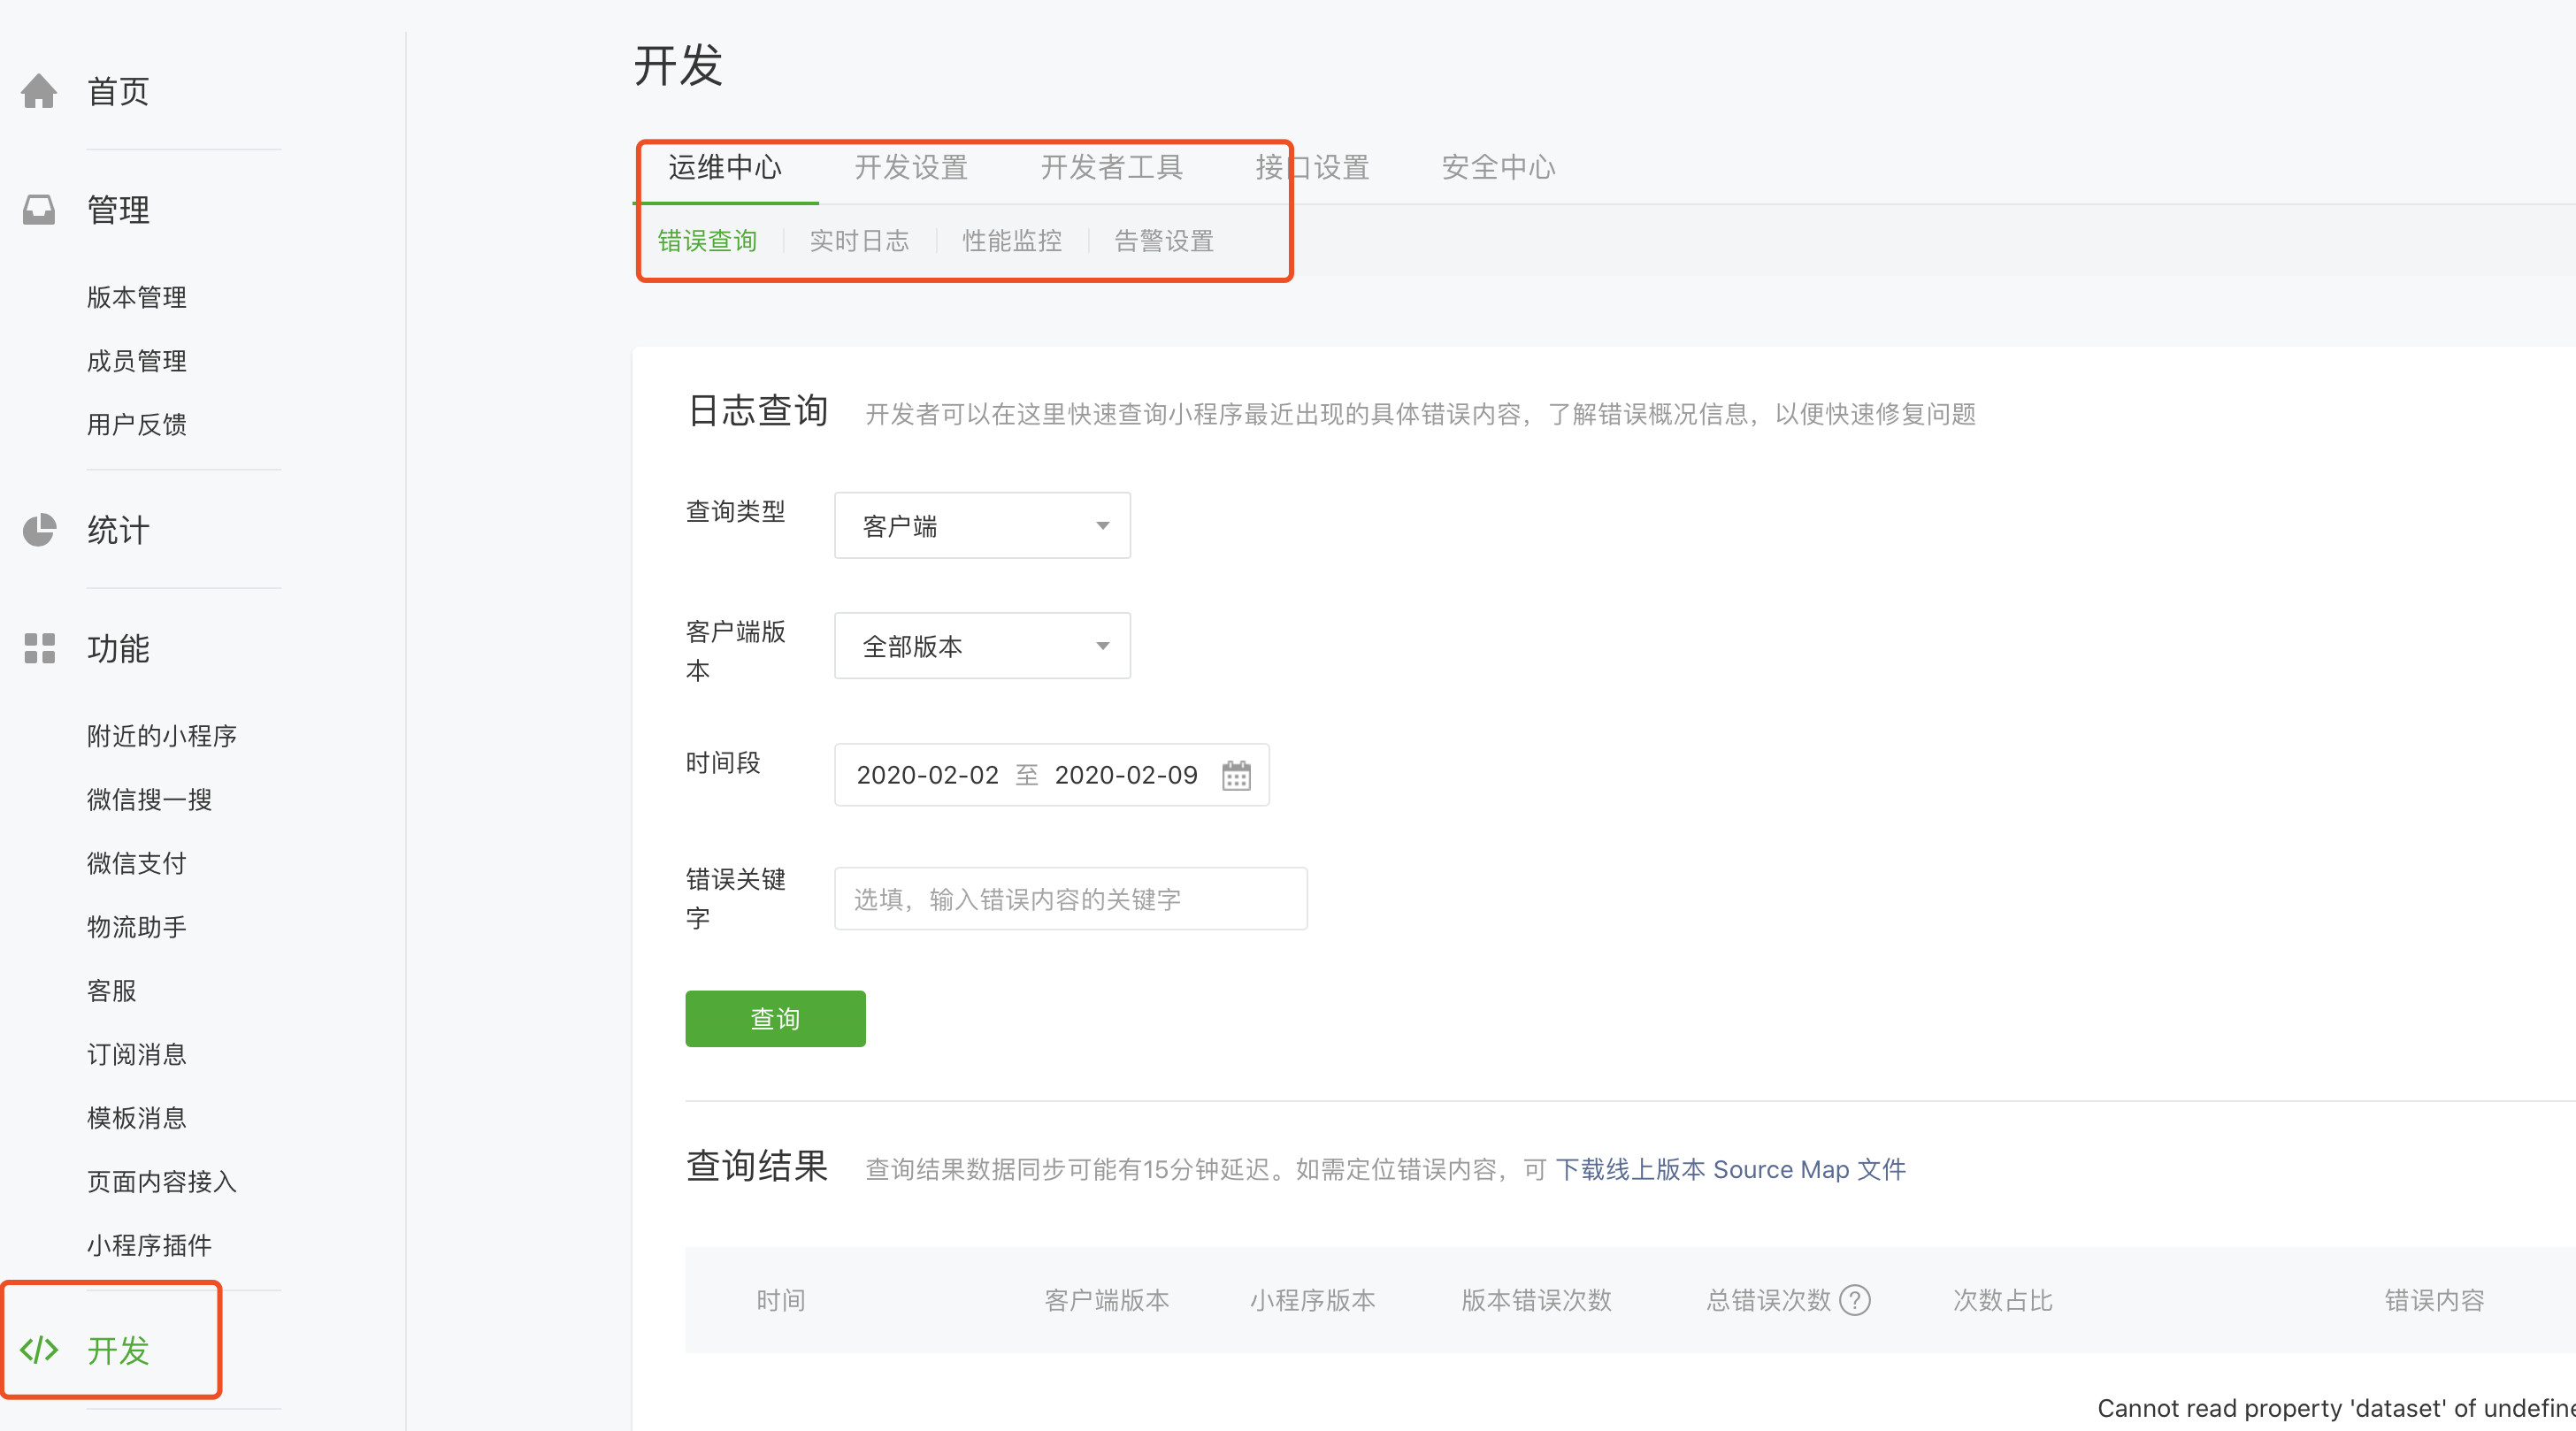Expand the 查询类型 客户端 dropdown
The width and height of the screenshot is (2576, 1431).
coord(982,526)
